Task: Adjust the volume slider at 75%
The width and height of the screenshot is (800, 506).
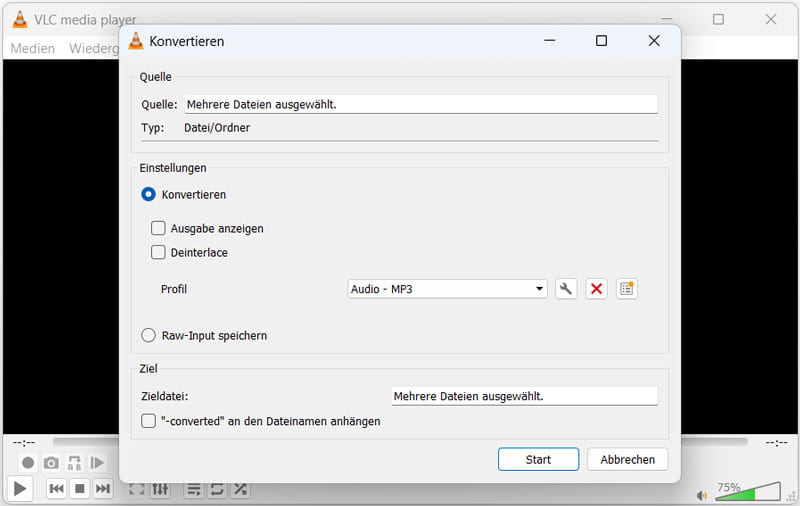Action: (x=747, y=492)
